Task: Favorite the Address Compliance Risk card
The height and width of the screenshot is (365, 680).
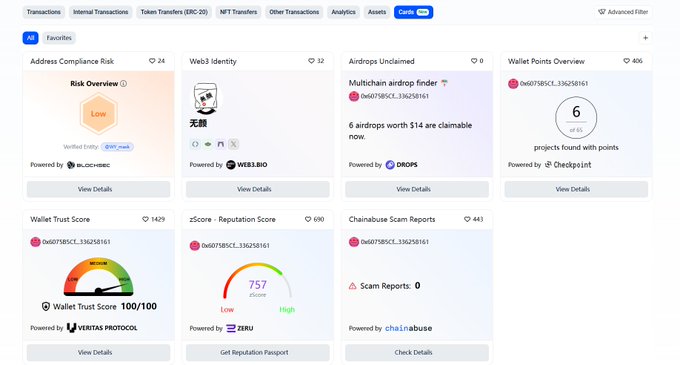Action: pos(152,61)
